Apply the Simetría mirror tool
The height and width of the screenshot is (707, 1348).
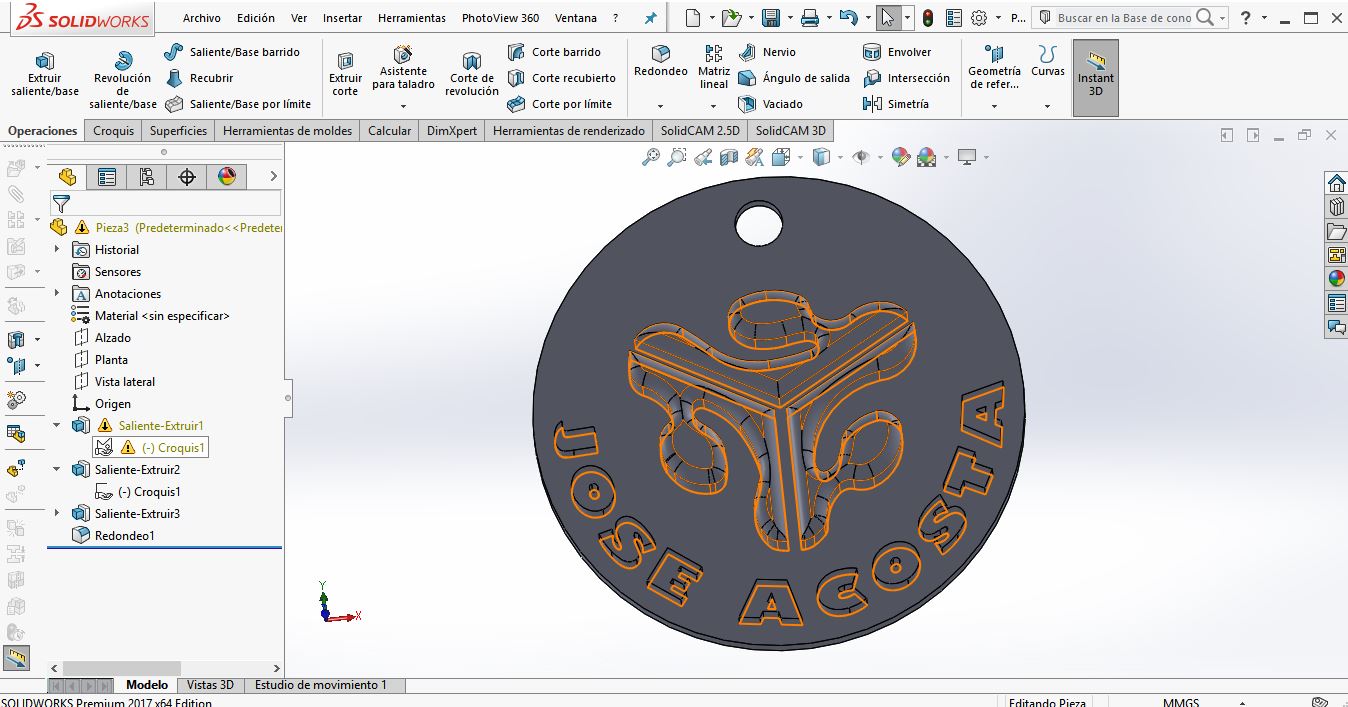[896, 104]
